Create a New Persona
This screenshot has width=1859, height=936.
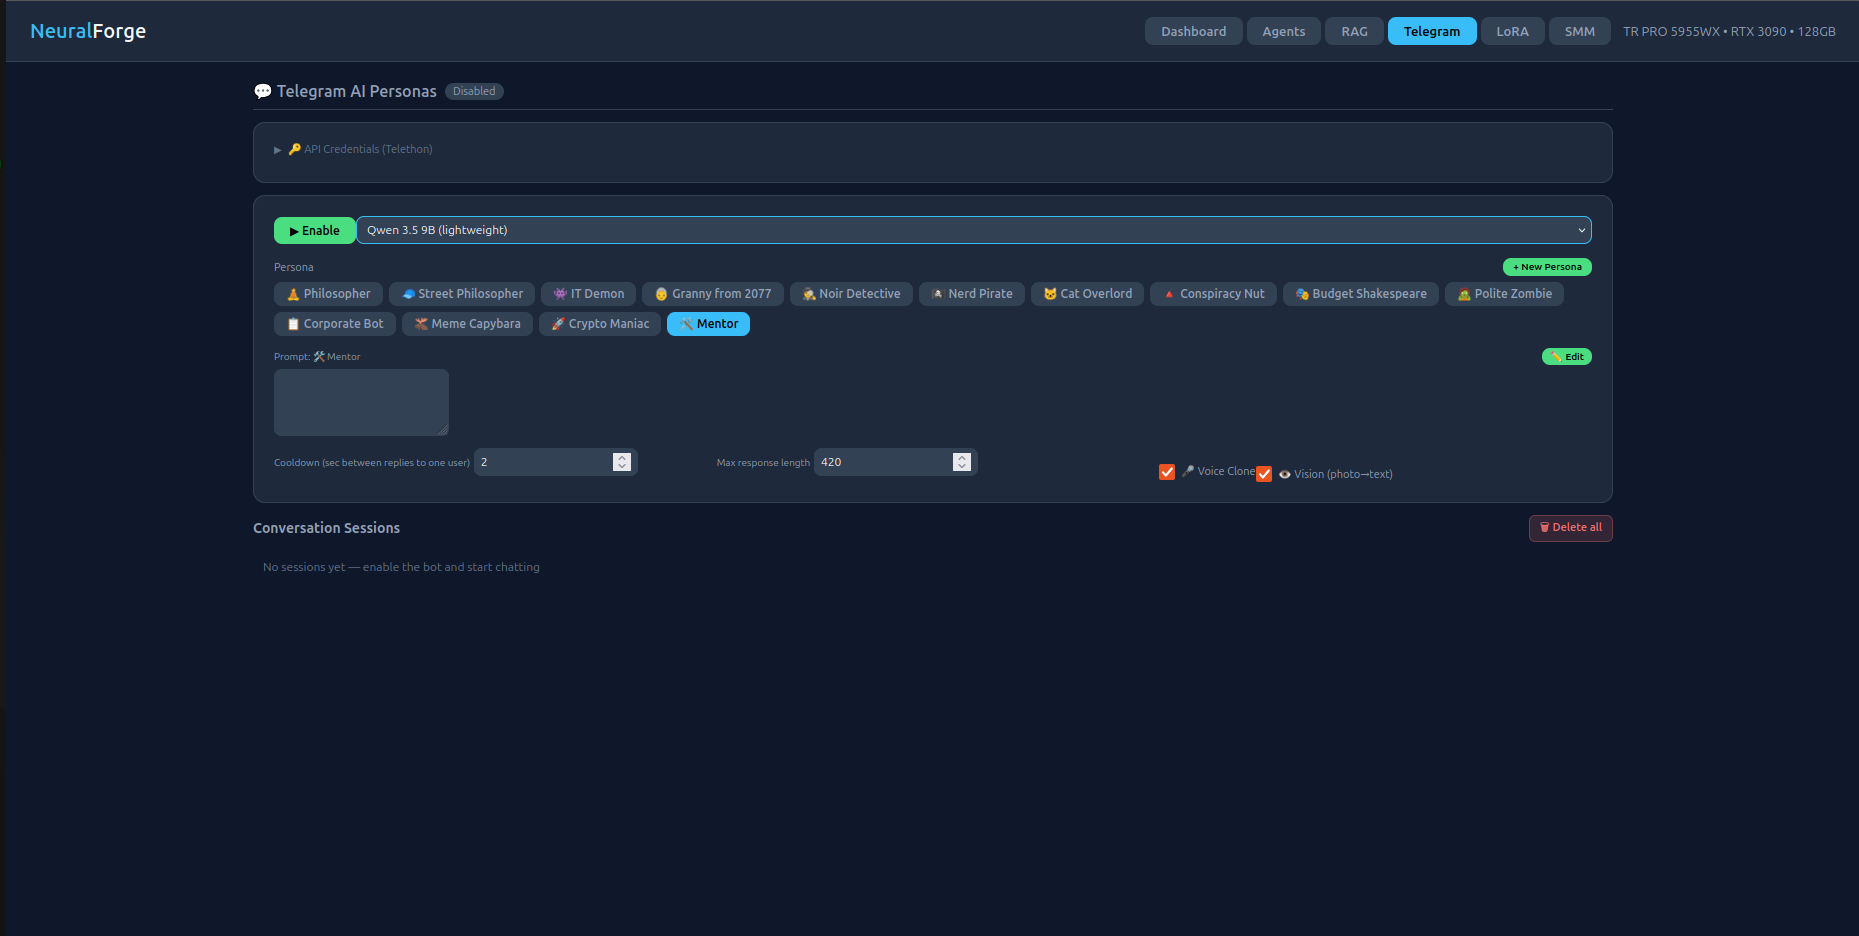pos(1547,267)
